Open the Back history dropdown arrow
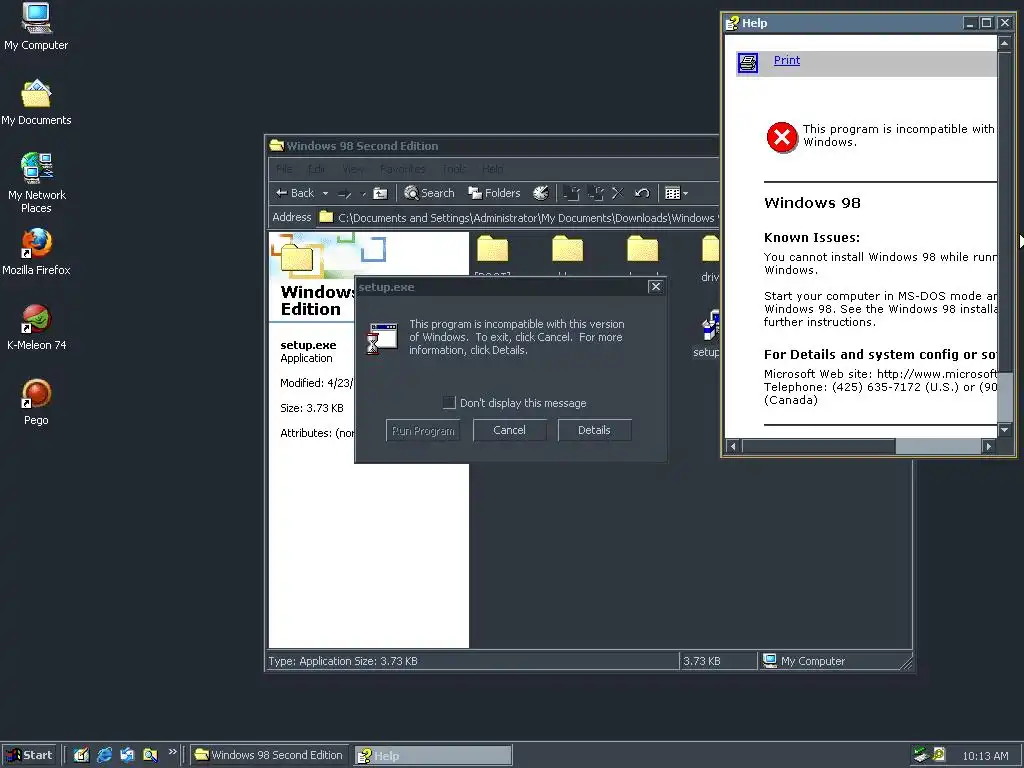Screen dimensions: 1024x768 tap(325, 193)
